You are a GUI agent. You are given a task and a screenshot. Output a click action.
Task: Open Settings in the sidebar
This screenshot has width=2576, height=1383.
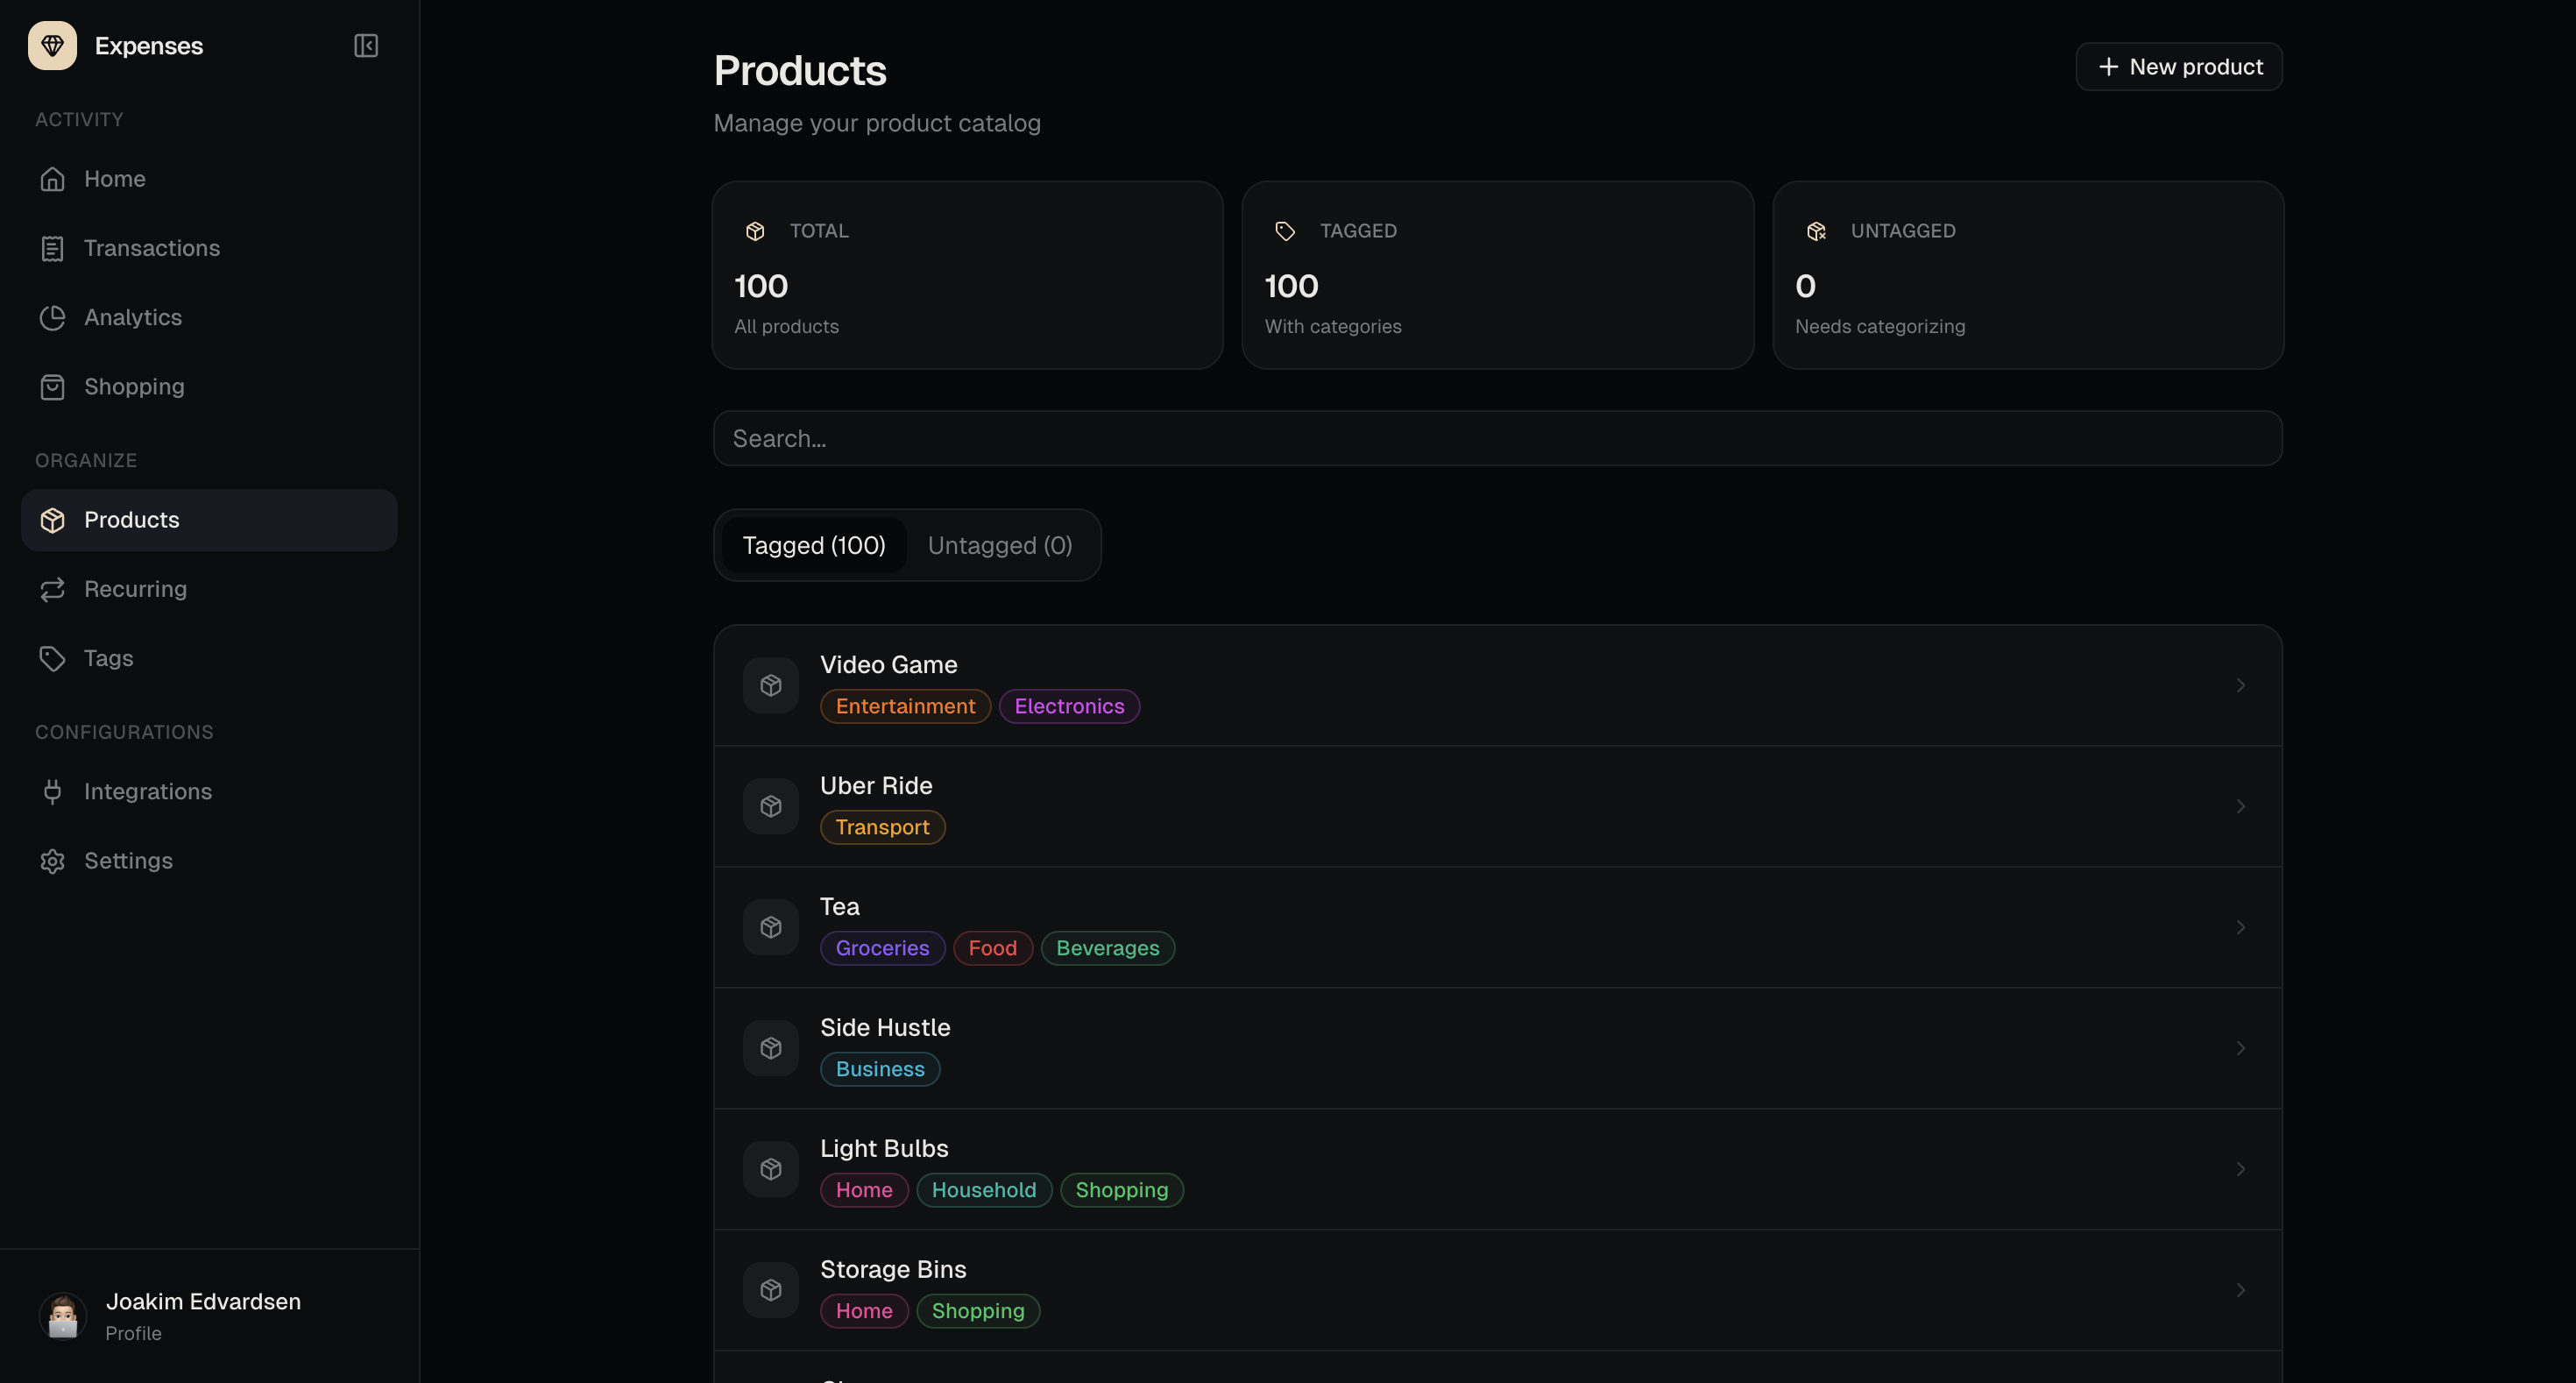209,861
